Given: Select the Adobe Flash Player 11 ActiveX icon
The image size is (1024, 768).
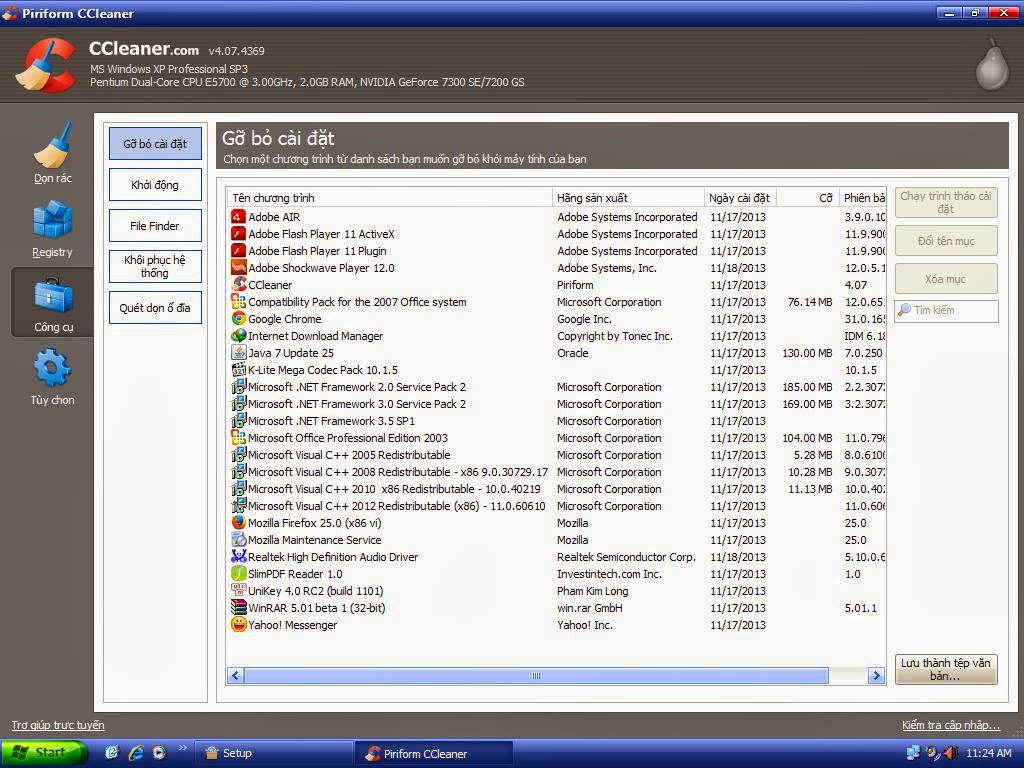Looking at the screenshot, I should tap(238, 233).
